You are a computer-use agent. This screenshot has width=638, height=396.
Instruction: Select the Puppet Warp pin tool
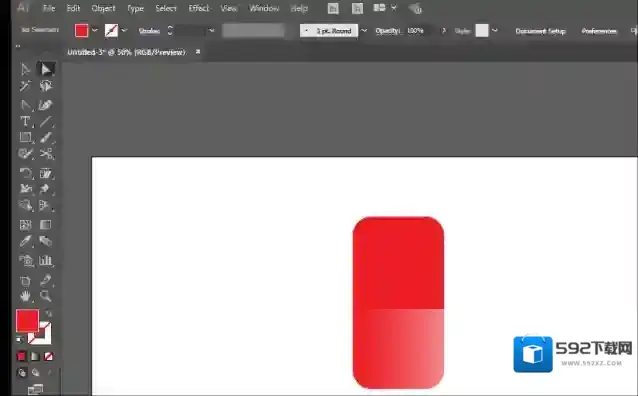point(45,189)
